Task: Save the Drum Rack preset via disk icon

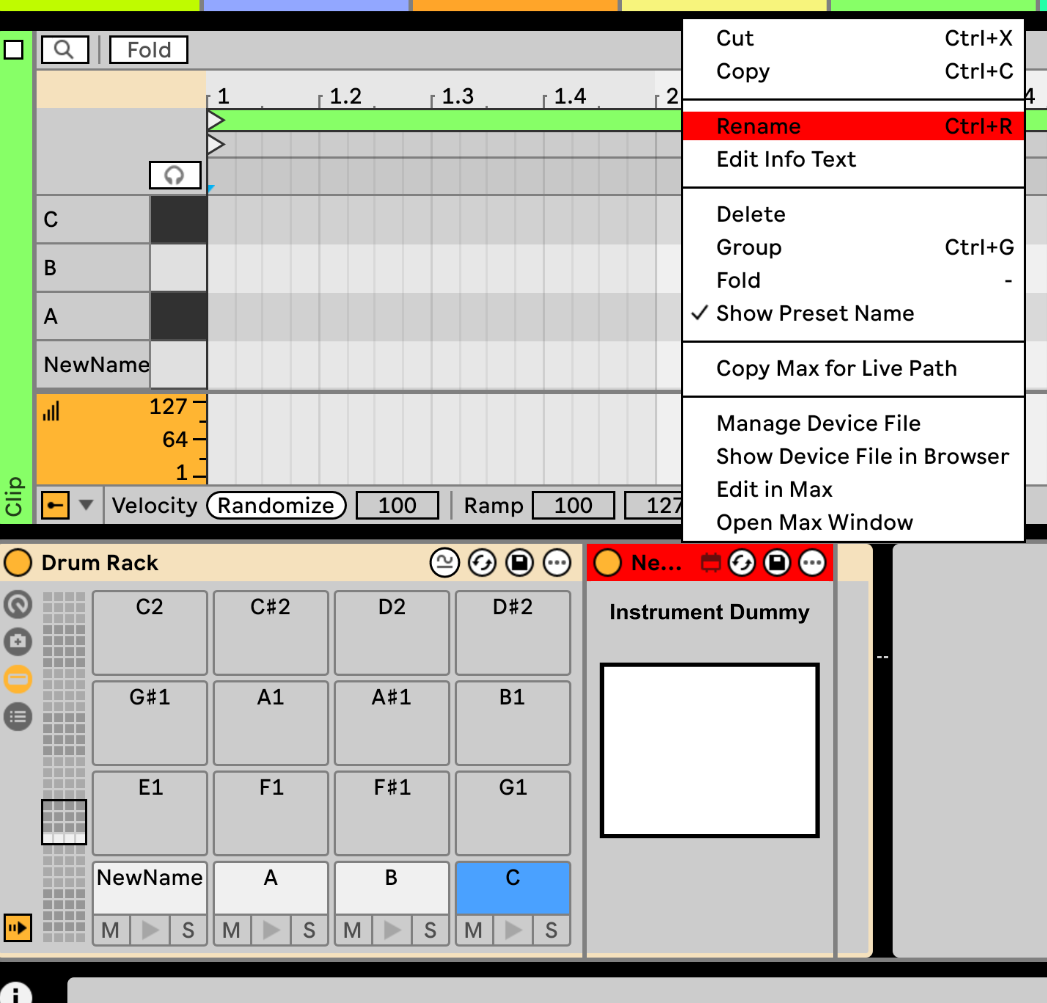Action: (519, 563)
